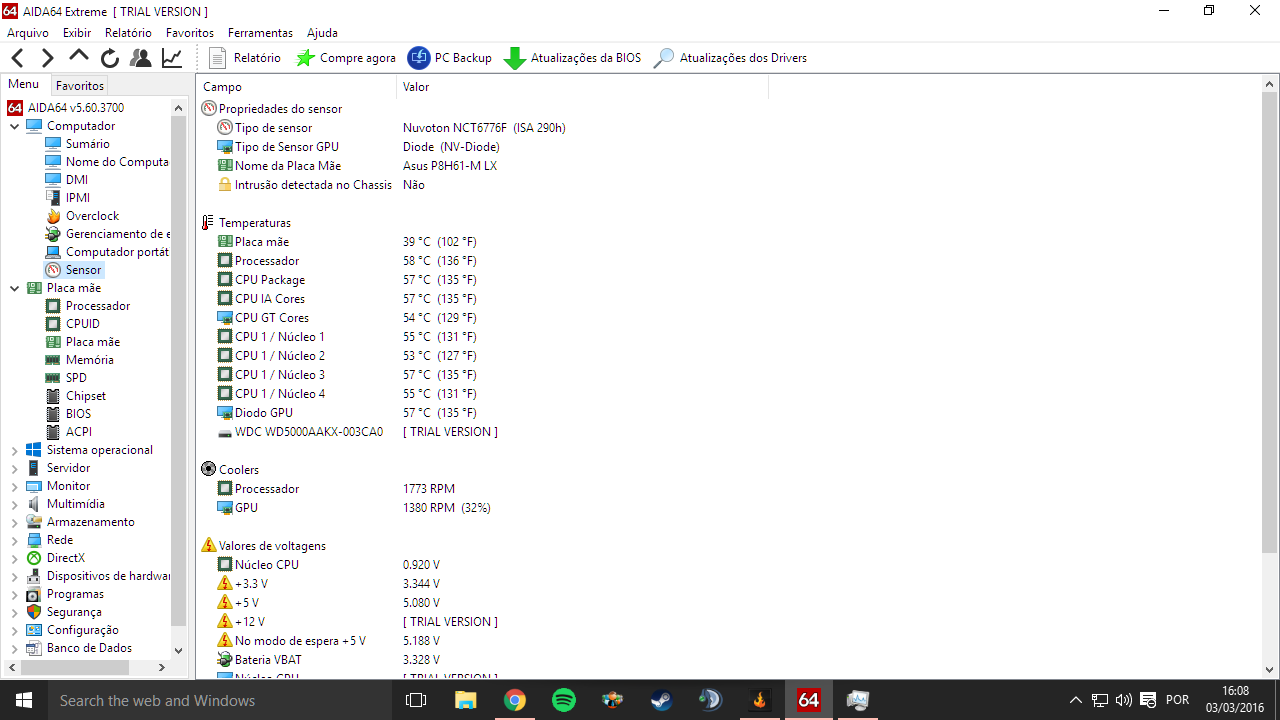Viewport: 1280px width, 720px height.
Task: Select CPUID under Placa mãe
Action: pyautogui.click(x=72, y=324)
